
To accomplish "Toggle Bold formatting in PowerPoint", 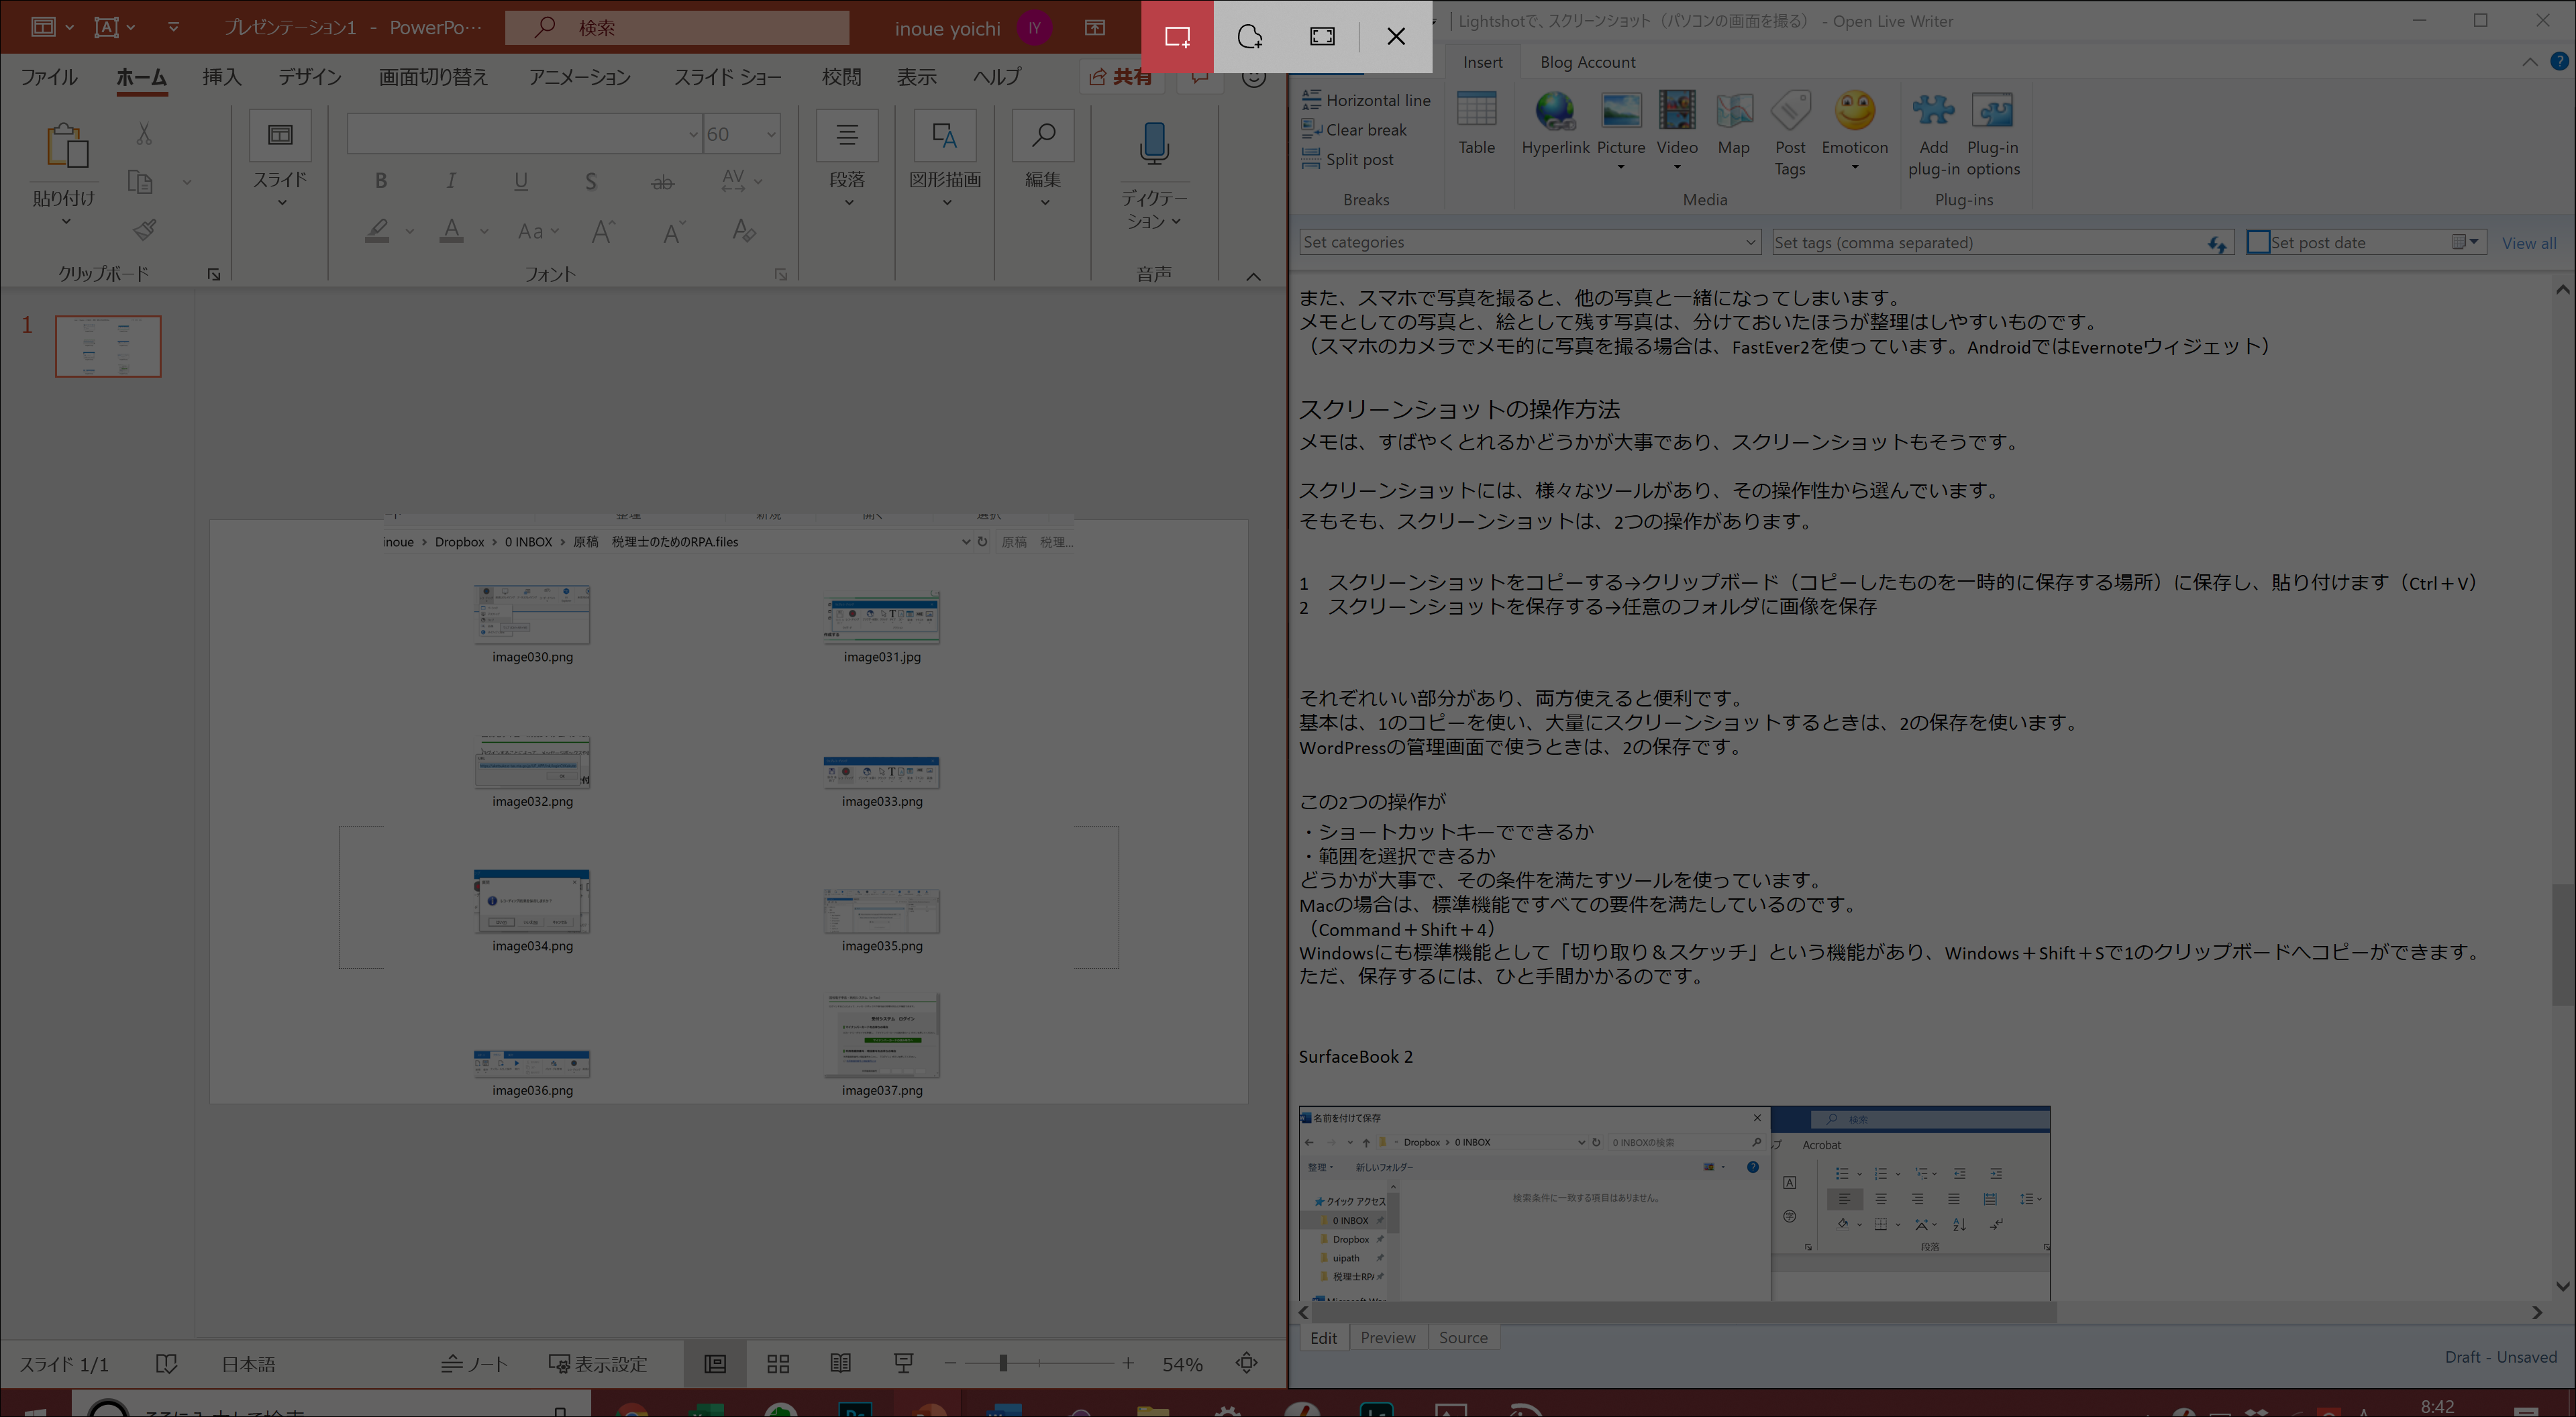I will click(x=380, y=181).
